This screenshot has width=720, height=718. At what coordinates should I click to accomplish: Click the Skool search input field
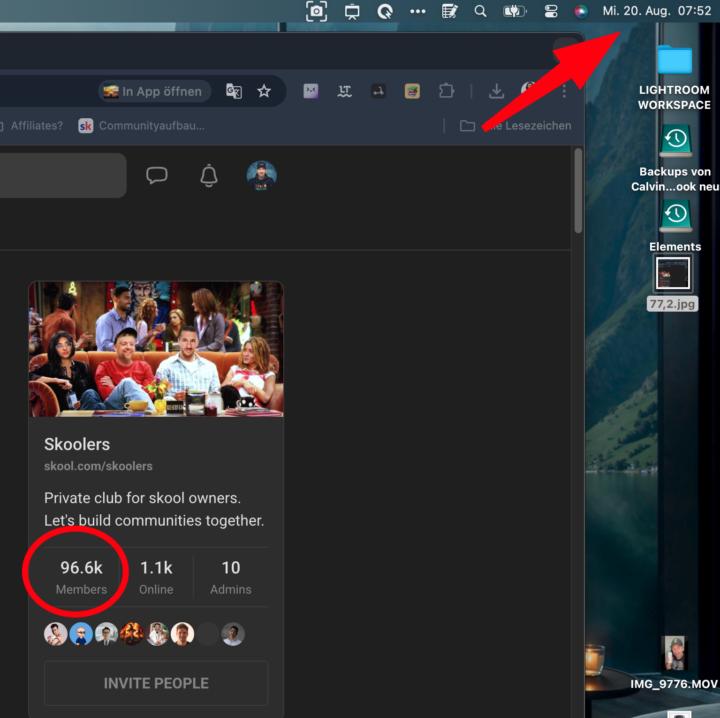point(63,175)
